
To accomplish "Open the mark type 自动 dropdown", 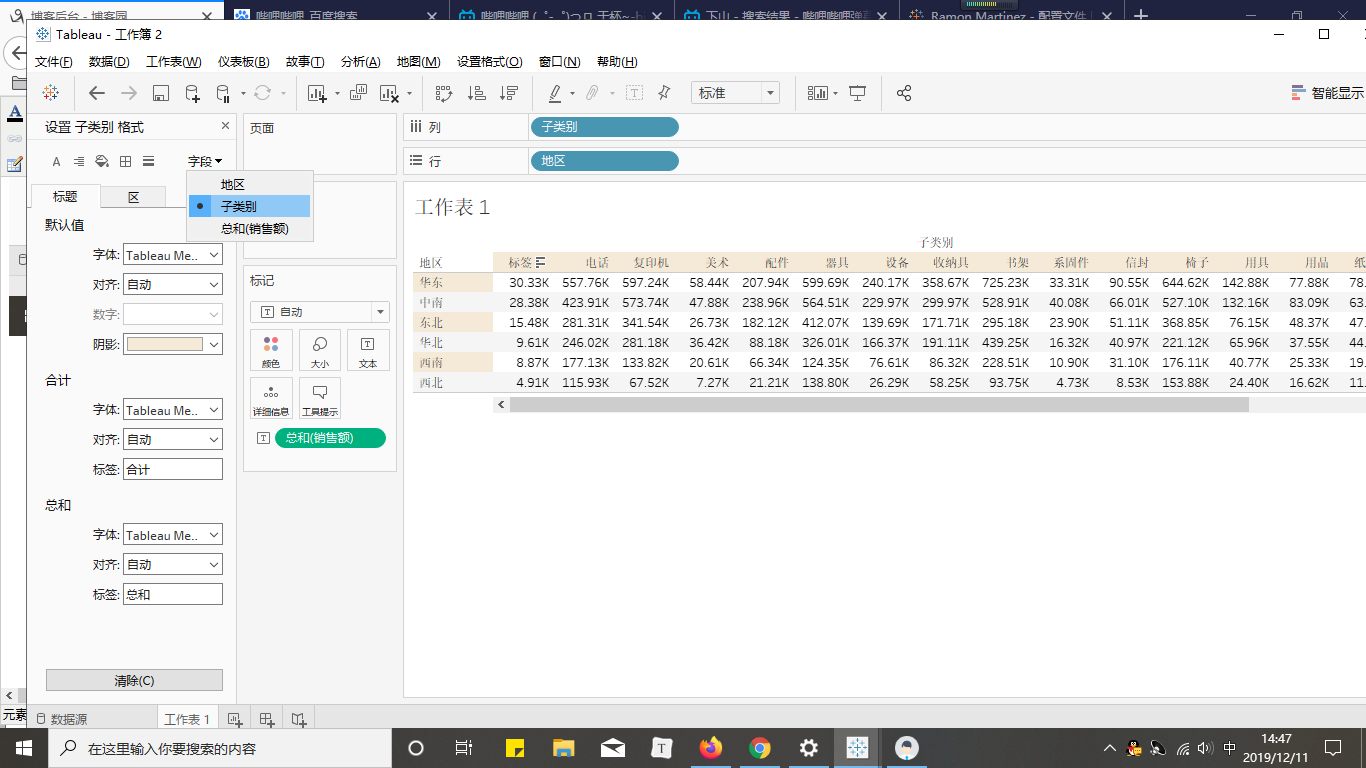I will 319,312.
